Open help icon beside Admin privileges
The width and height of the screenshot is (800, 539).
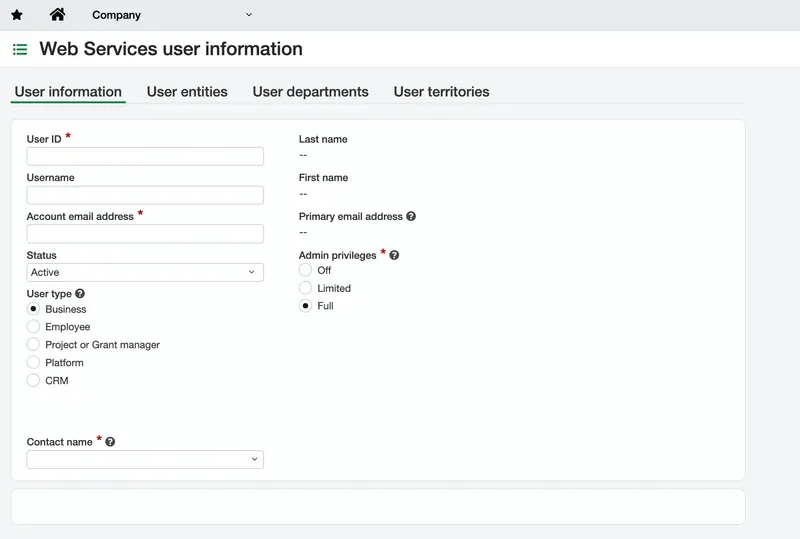[x=394, y=255]
